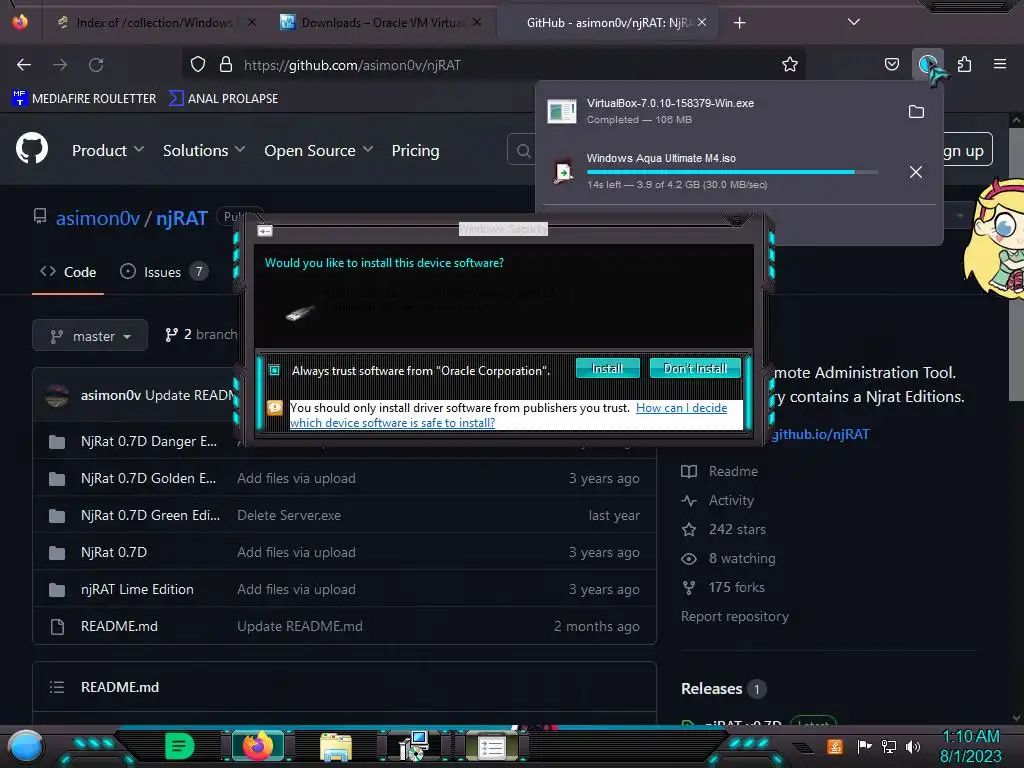Viewport: 1024px width, 768px height.
Task: Click the GitHub octocat logo
Action: point(32,149)
